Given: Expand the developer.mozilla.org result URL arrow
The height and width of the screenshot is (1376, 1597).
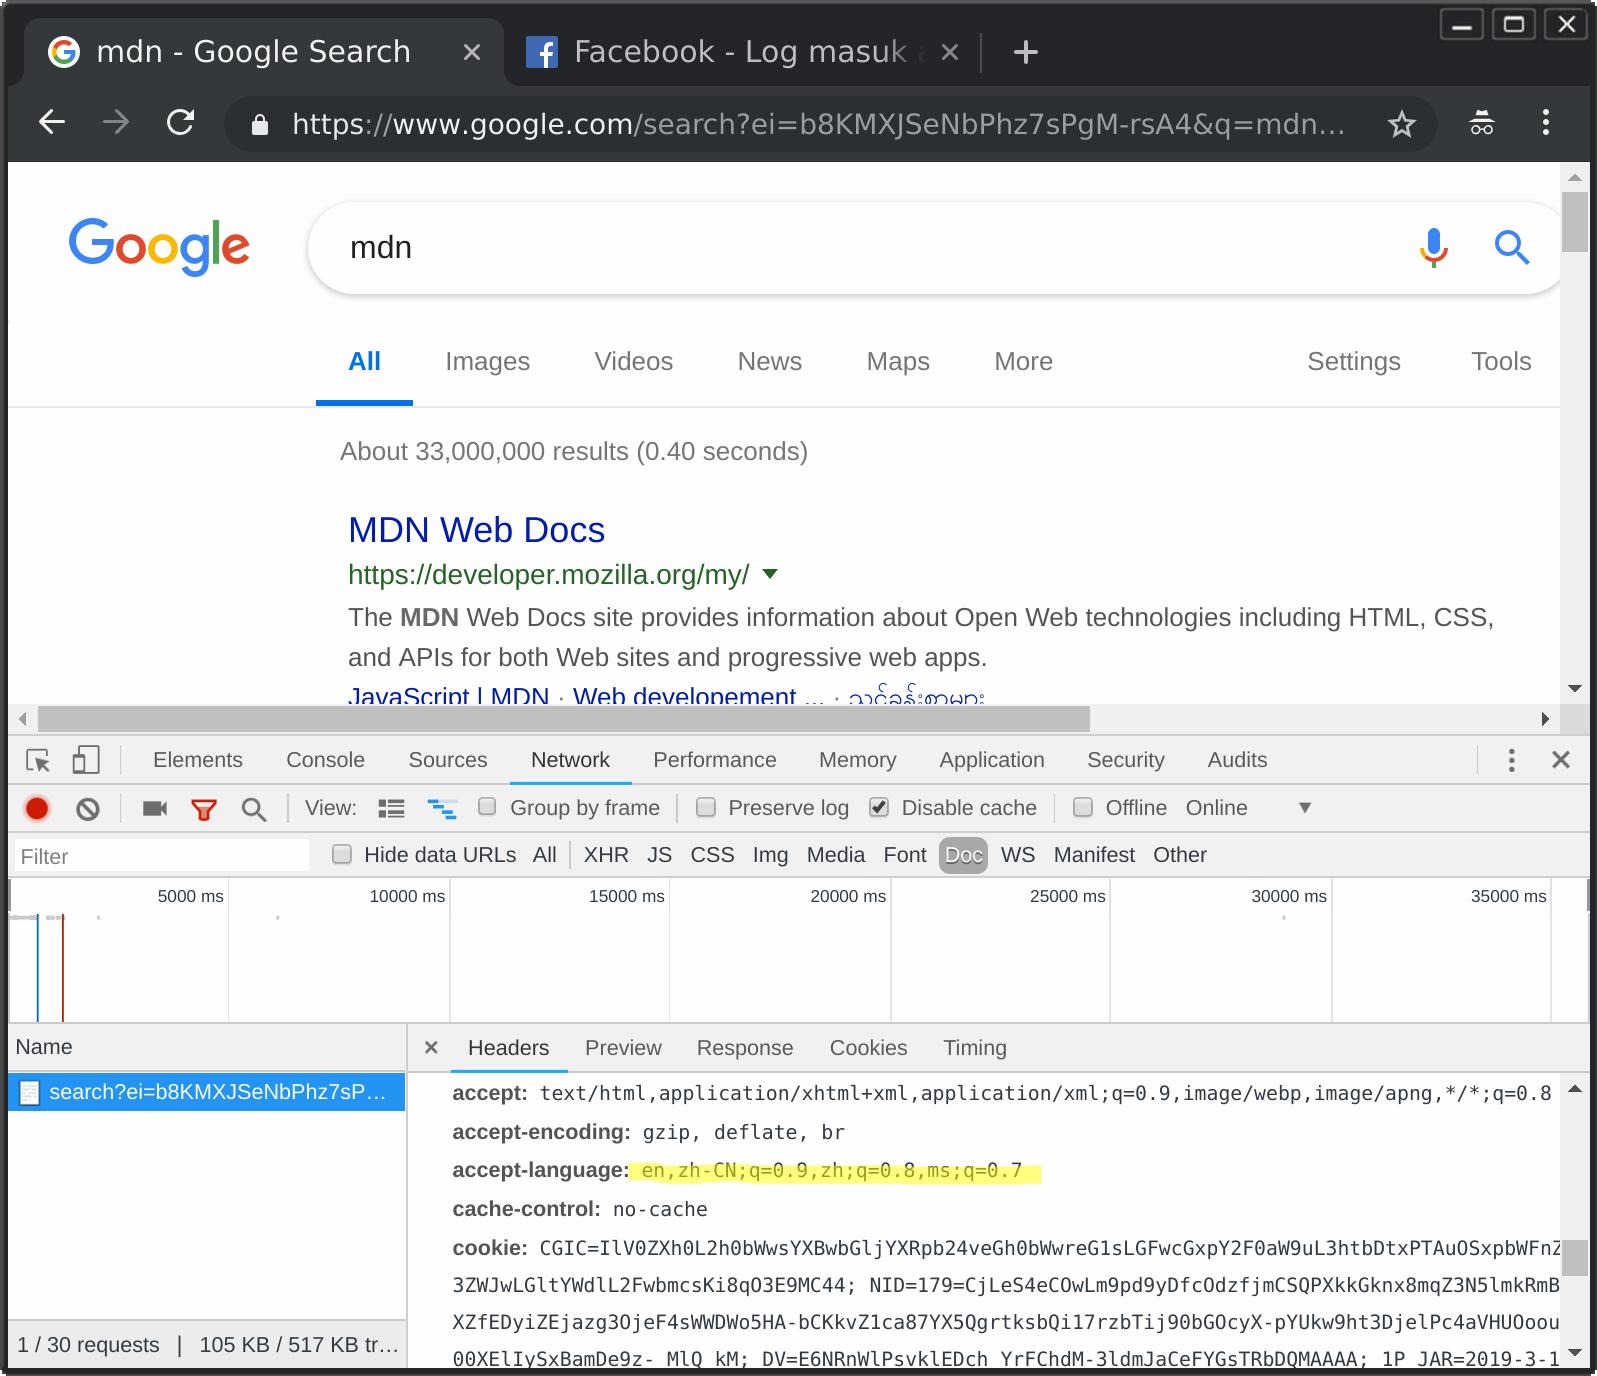Looking at the screenshot, I should click(770, 574).
